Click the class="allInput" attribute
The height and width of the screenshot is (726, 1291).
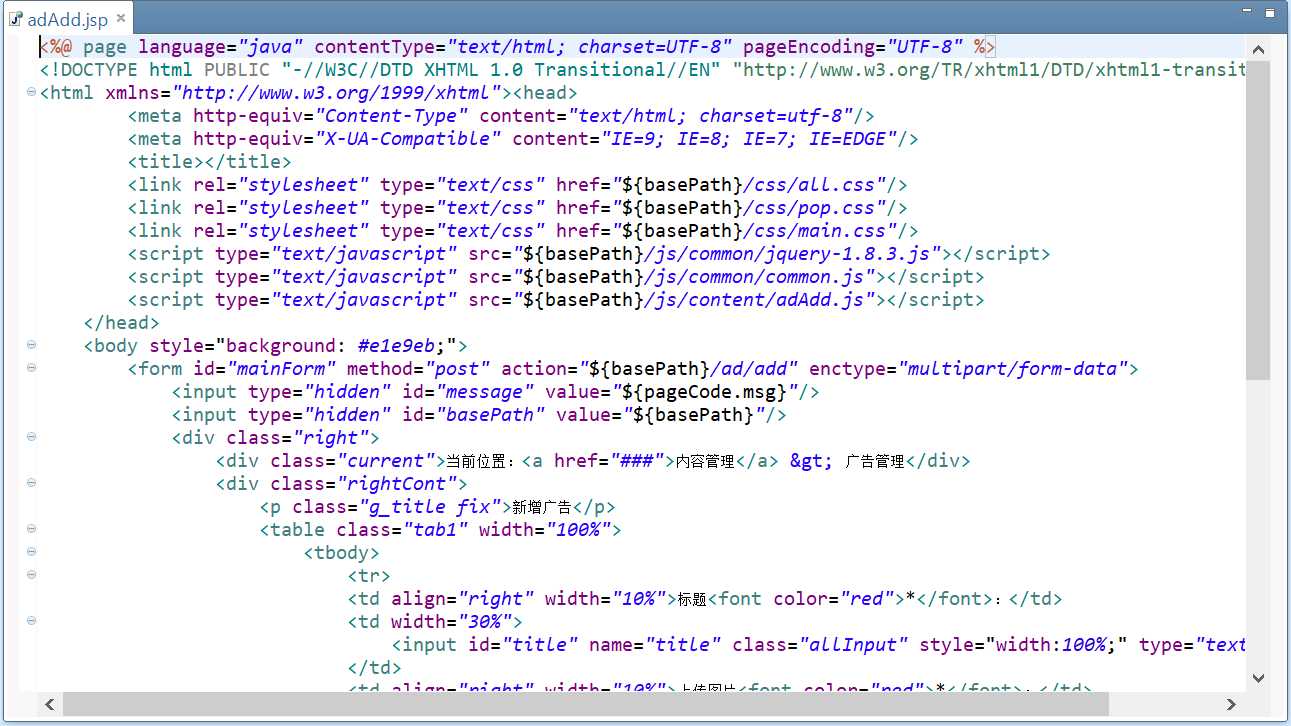coord(820,645)
